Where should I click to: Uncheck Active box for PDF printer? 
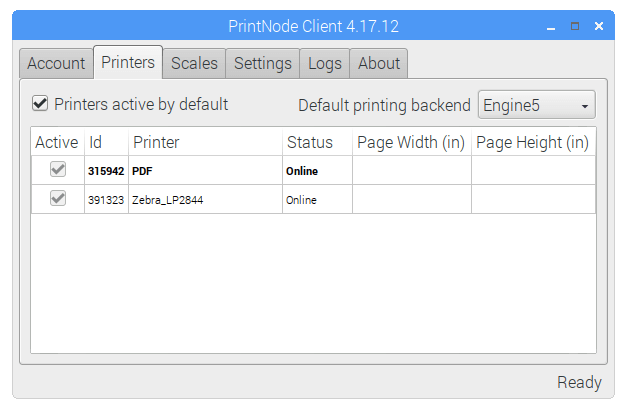58,169
